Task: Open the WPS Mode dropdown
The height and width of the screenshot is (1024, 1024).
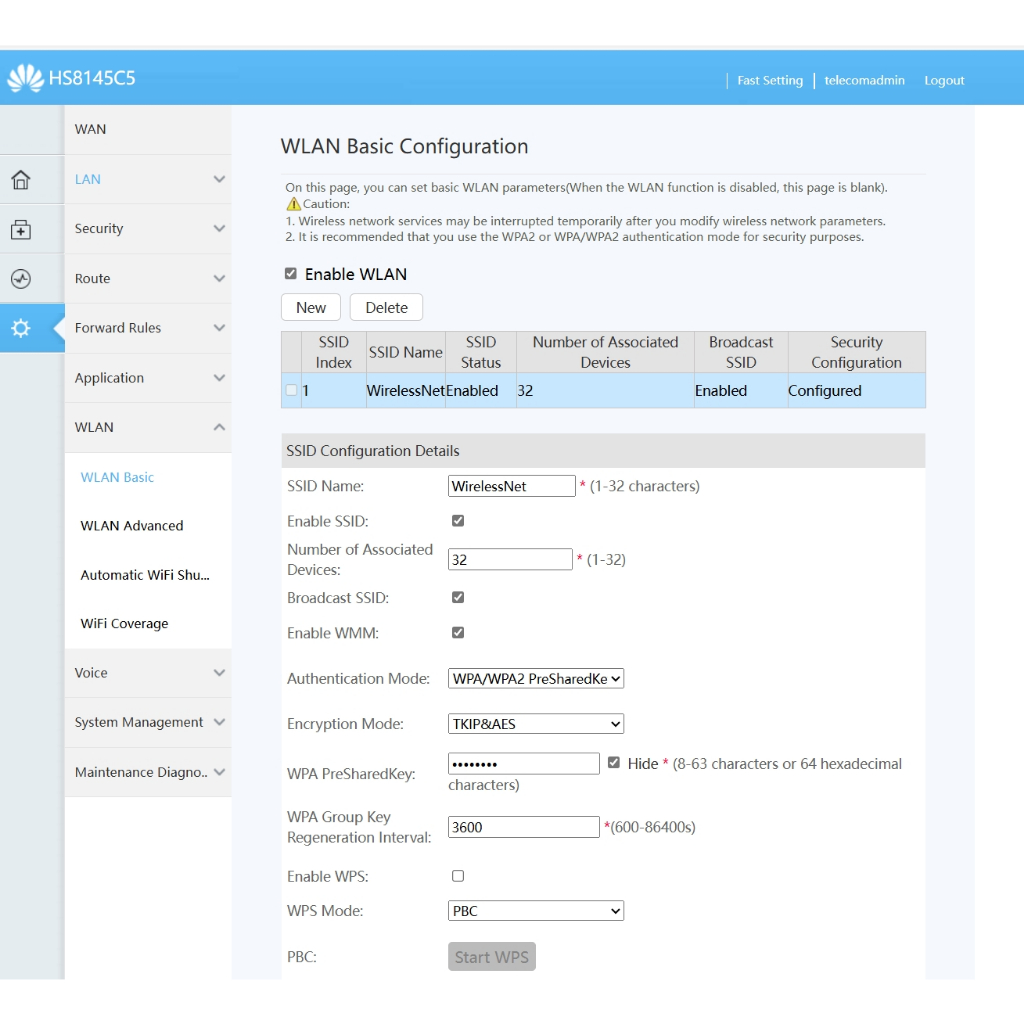Action: point(537,911)
